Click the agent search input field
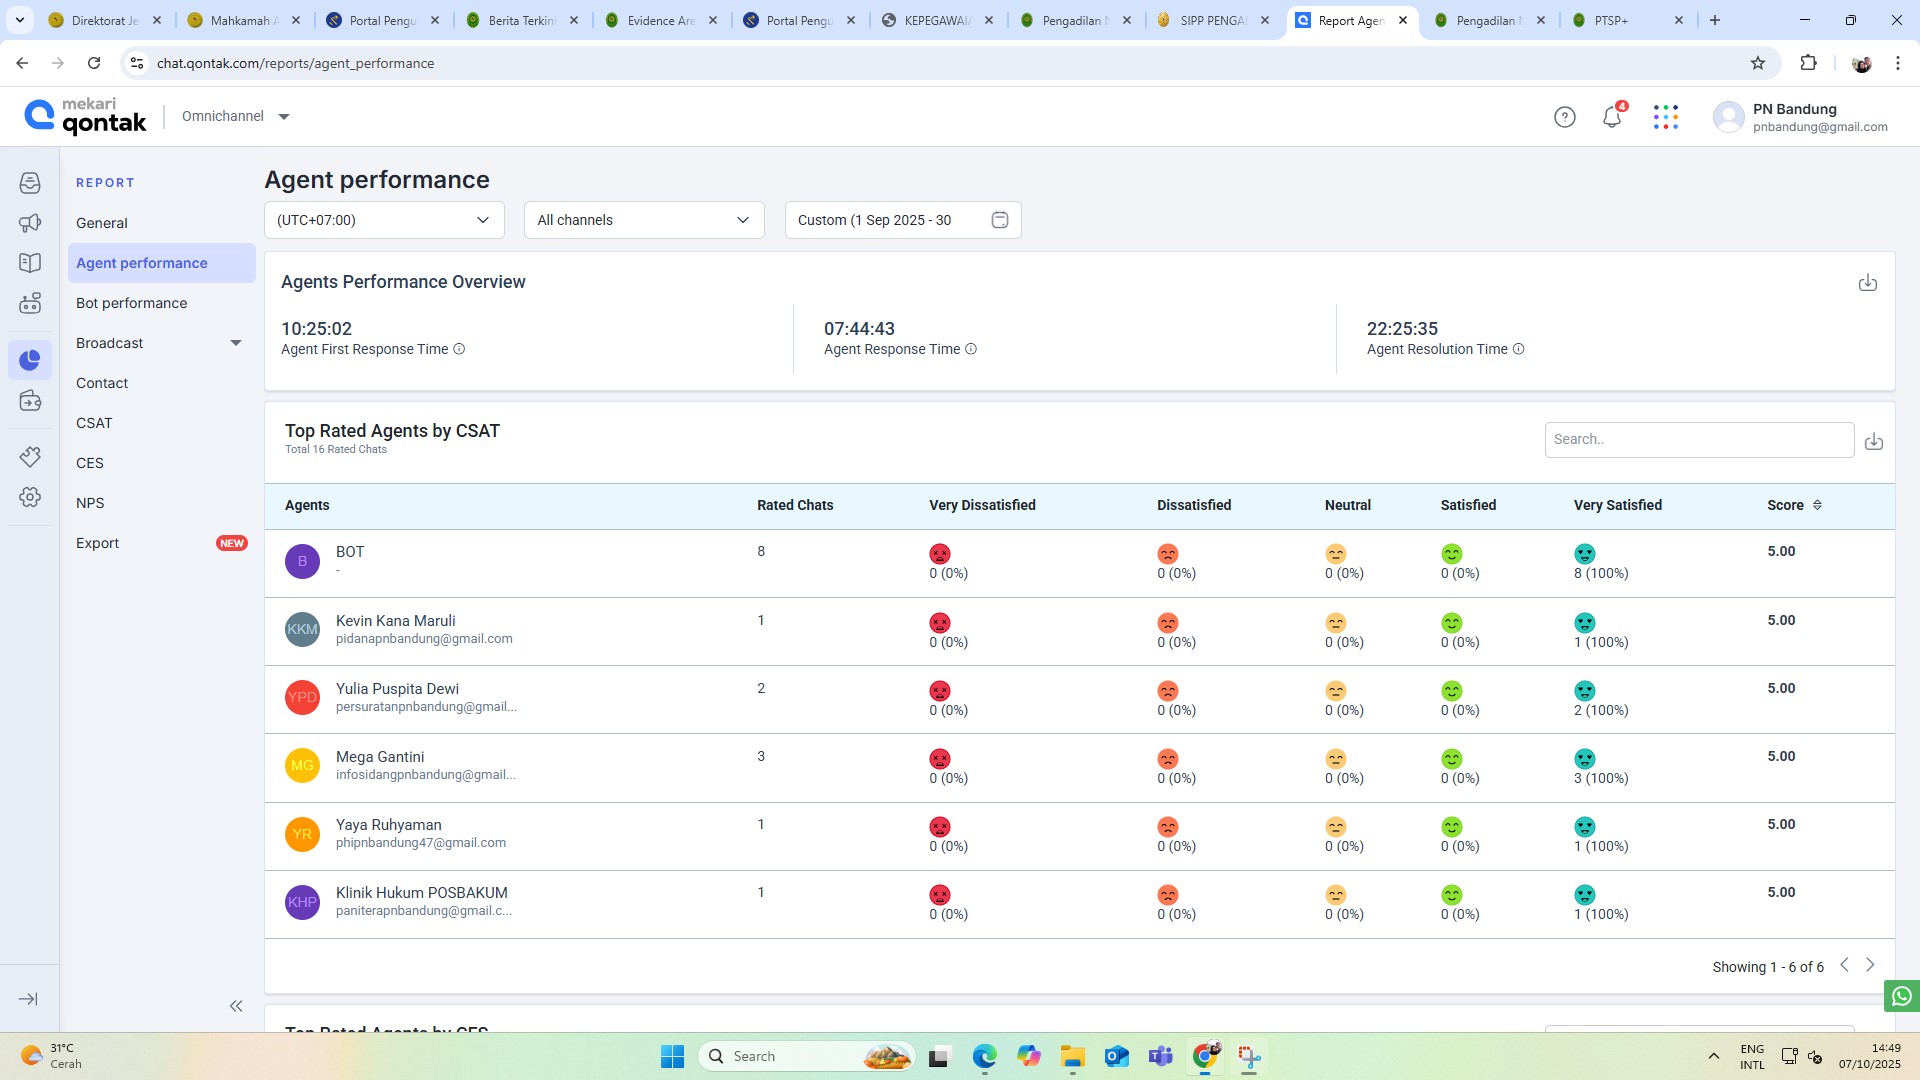 [1698, 440]
